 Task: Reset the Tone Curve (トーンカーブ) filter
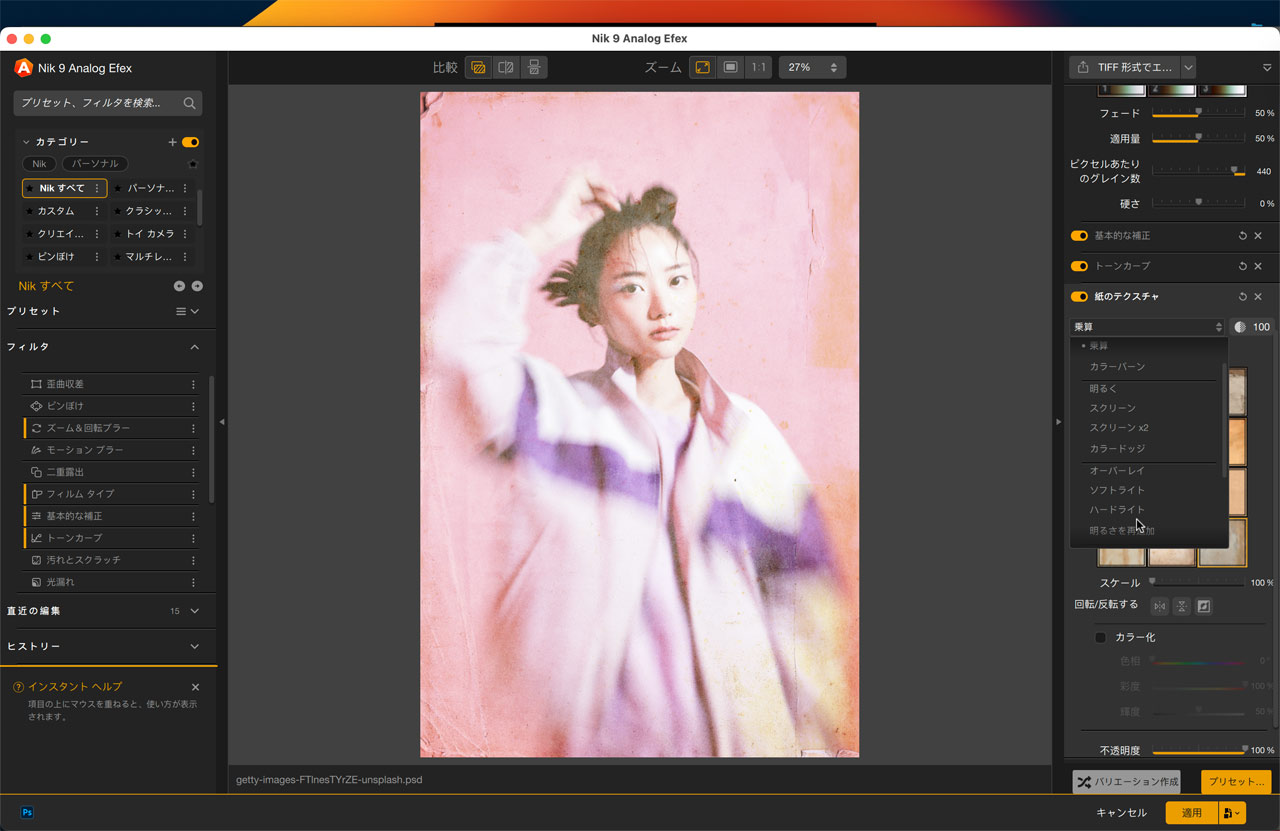point(1242,266)
